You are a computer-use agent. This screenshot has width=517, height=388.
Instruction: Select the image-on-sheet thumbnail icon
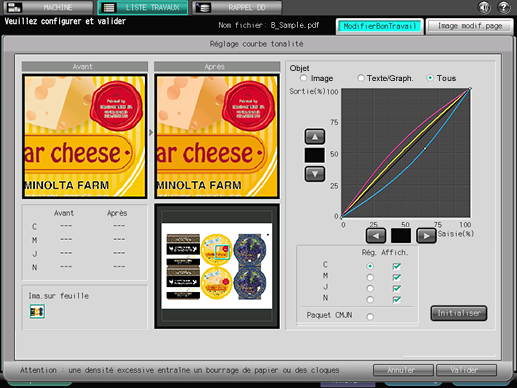coord(37,312)
